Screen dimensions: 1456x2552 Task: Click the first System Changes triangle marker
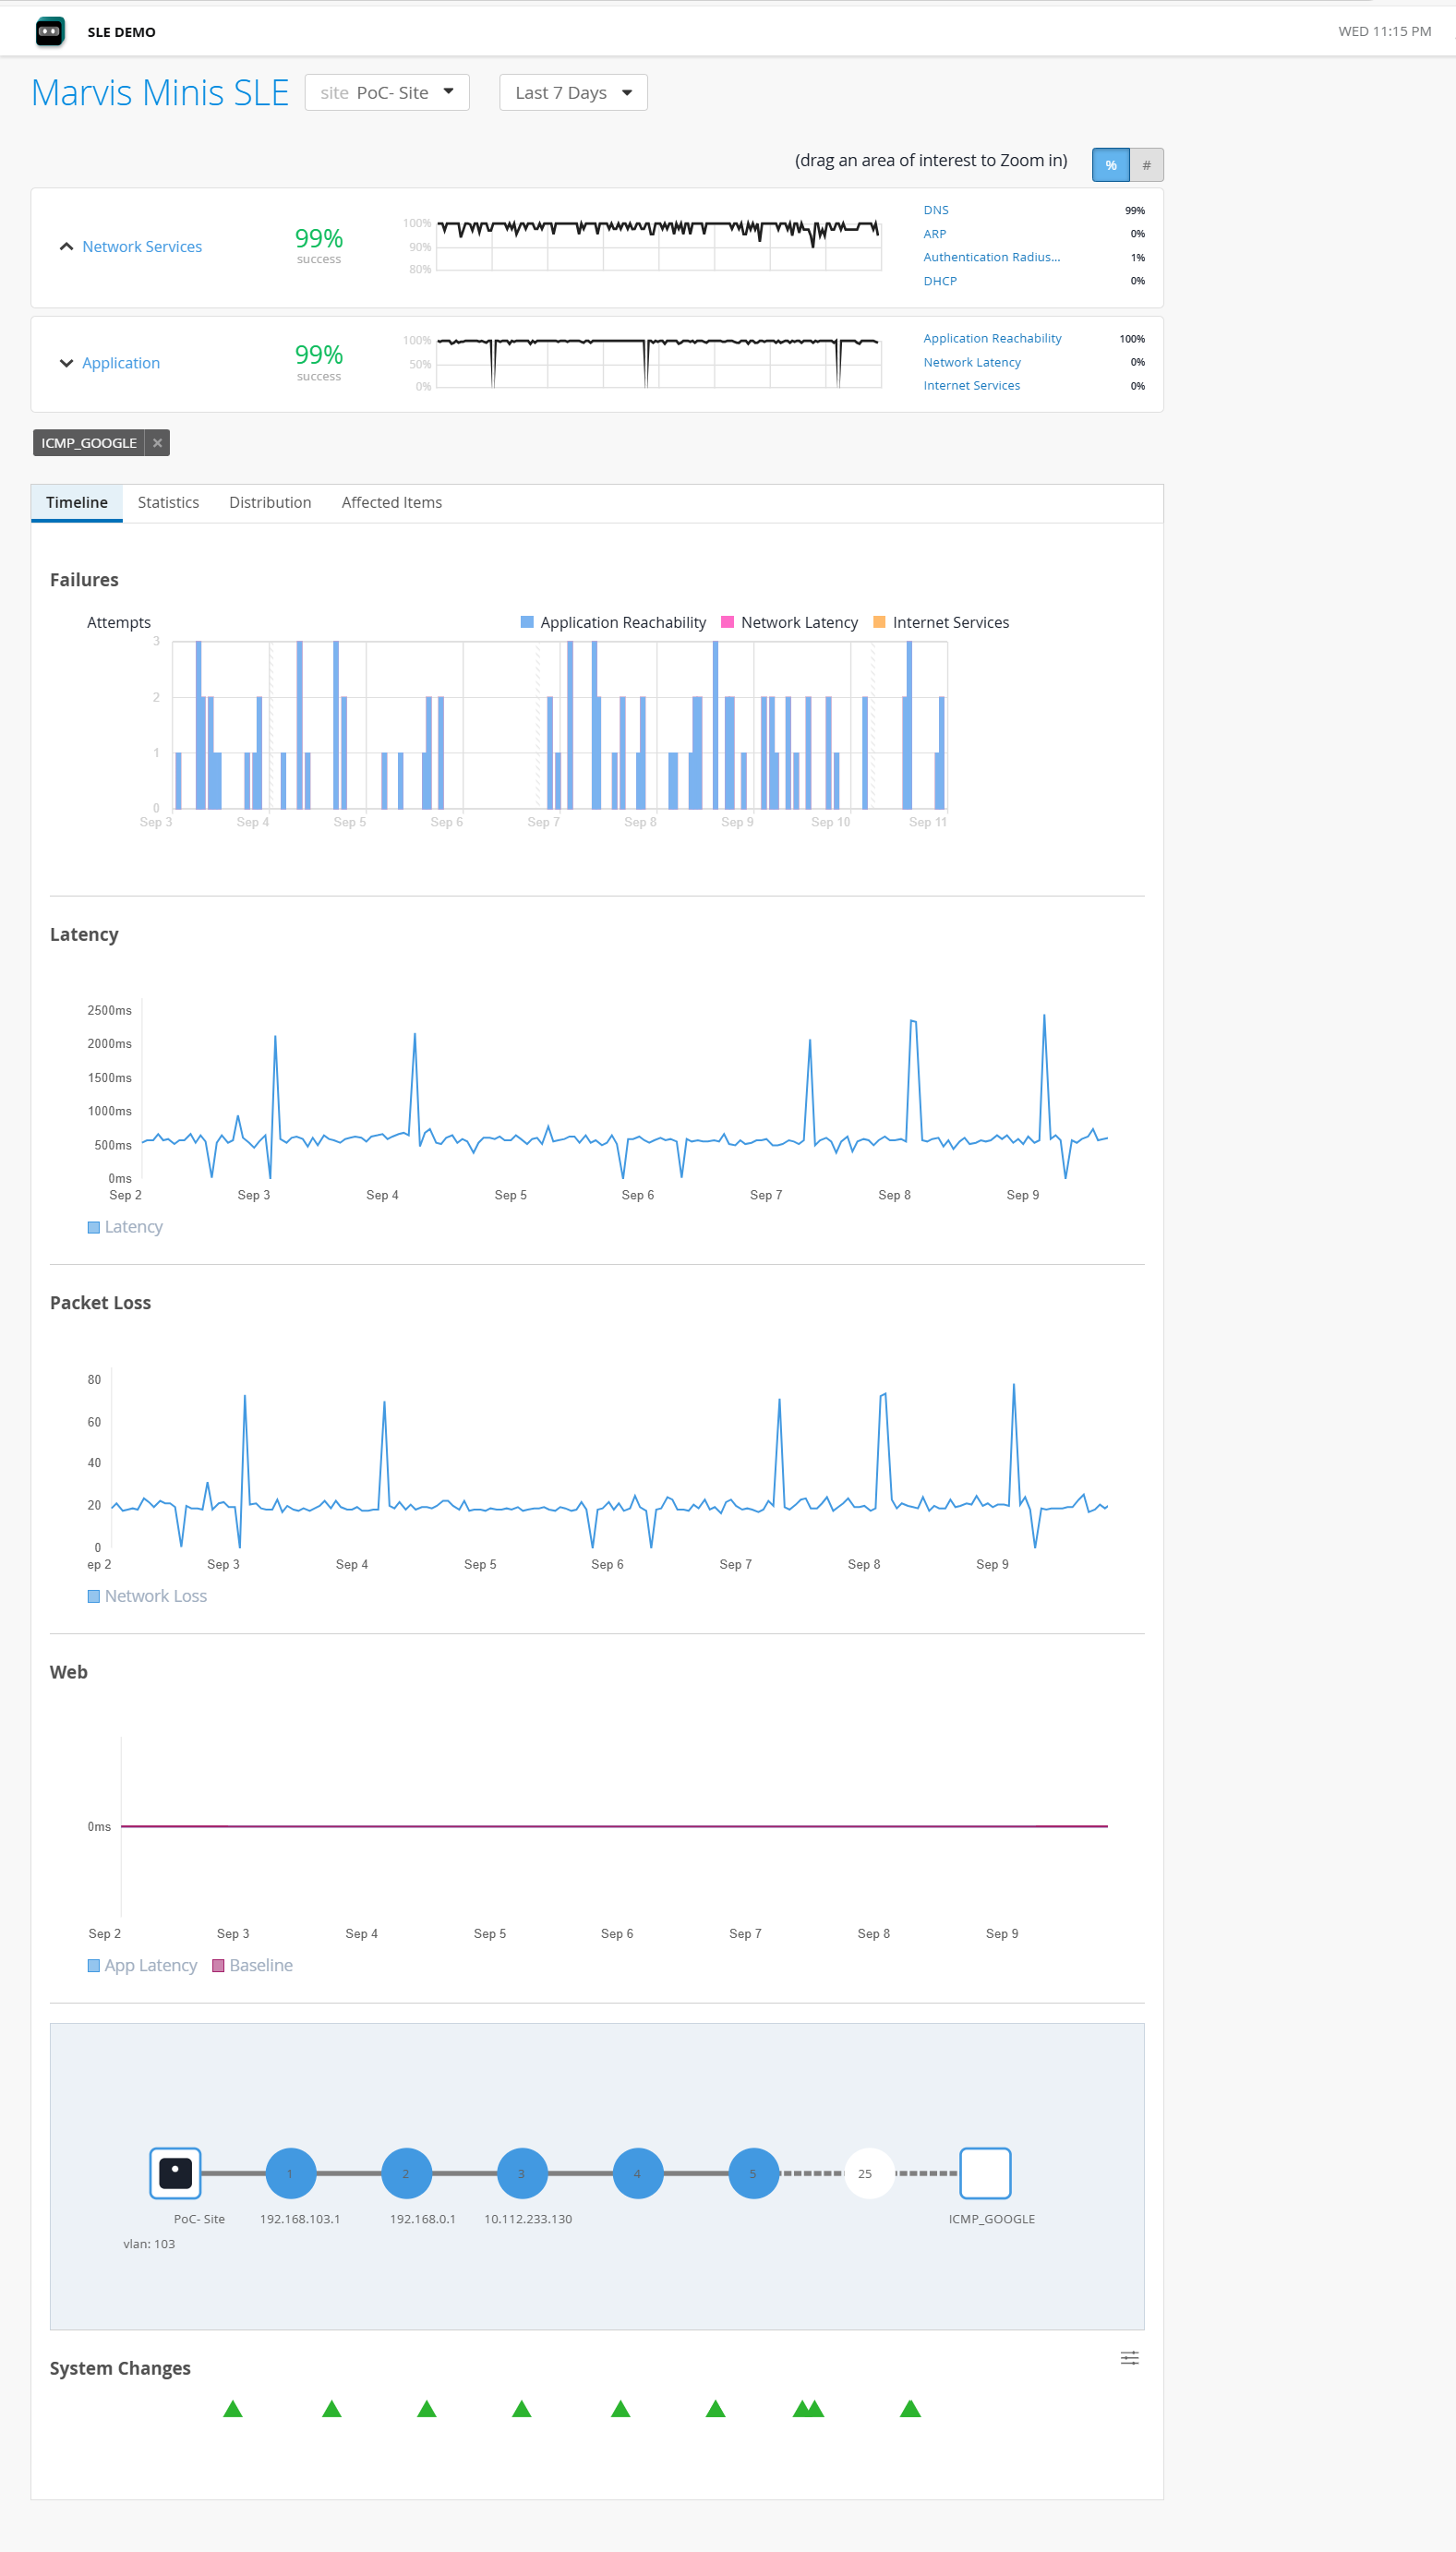233,2409
